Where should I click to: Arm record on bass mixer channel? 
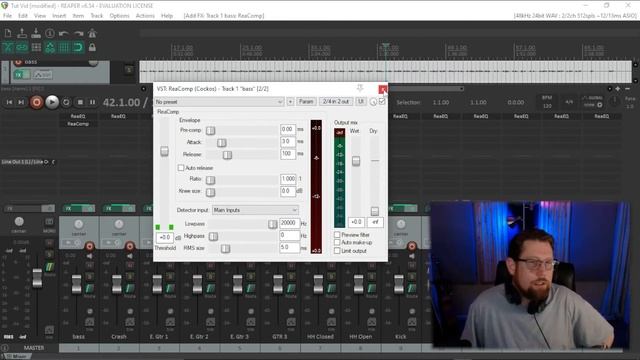[89, 246]
